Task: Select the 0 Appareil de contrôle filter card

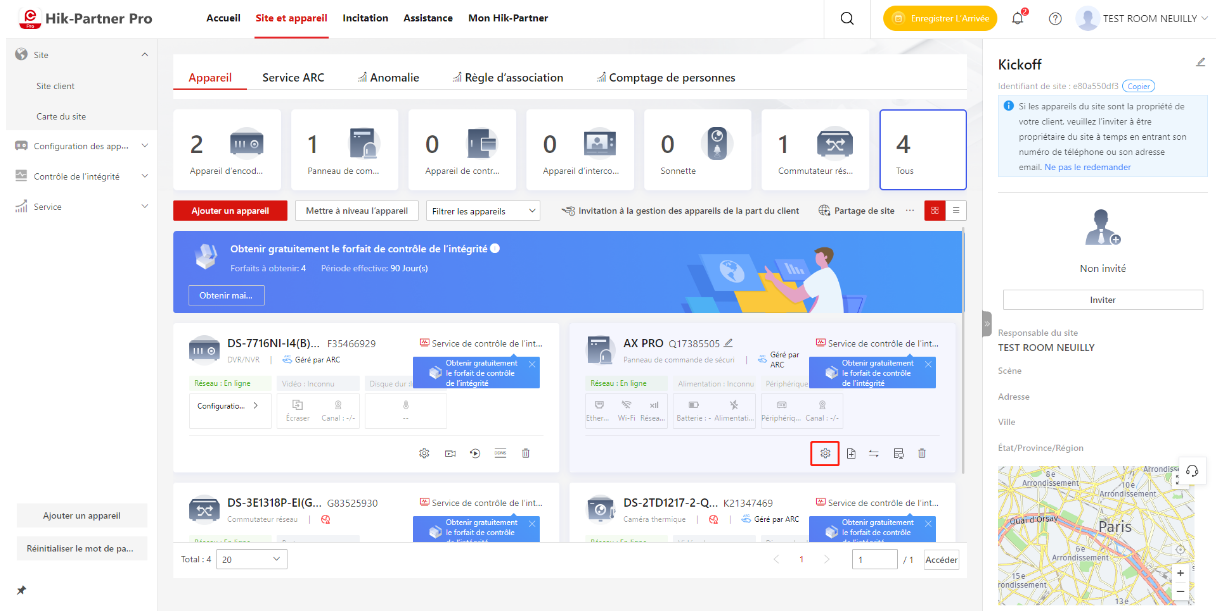Action: coord(462,149)
